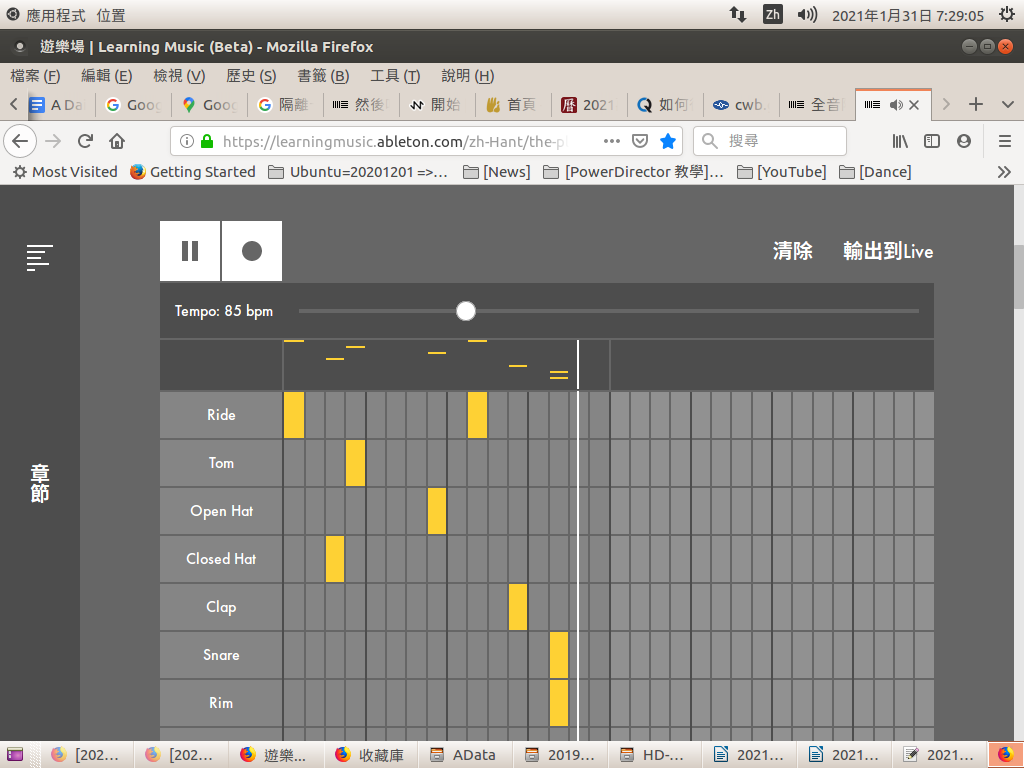The width and height of the screenshot is (1024, 768).
Task: Enable the first Tom step cell
Action: point(294,463)
